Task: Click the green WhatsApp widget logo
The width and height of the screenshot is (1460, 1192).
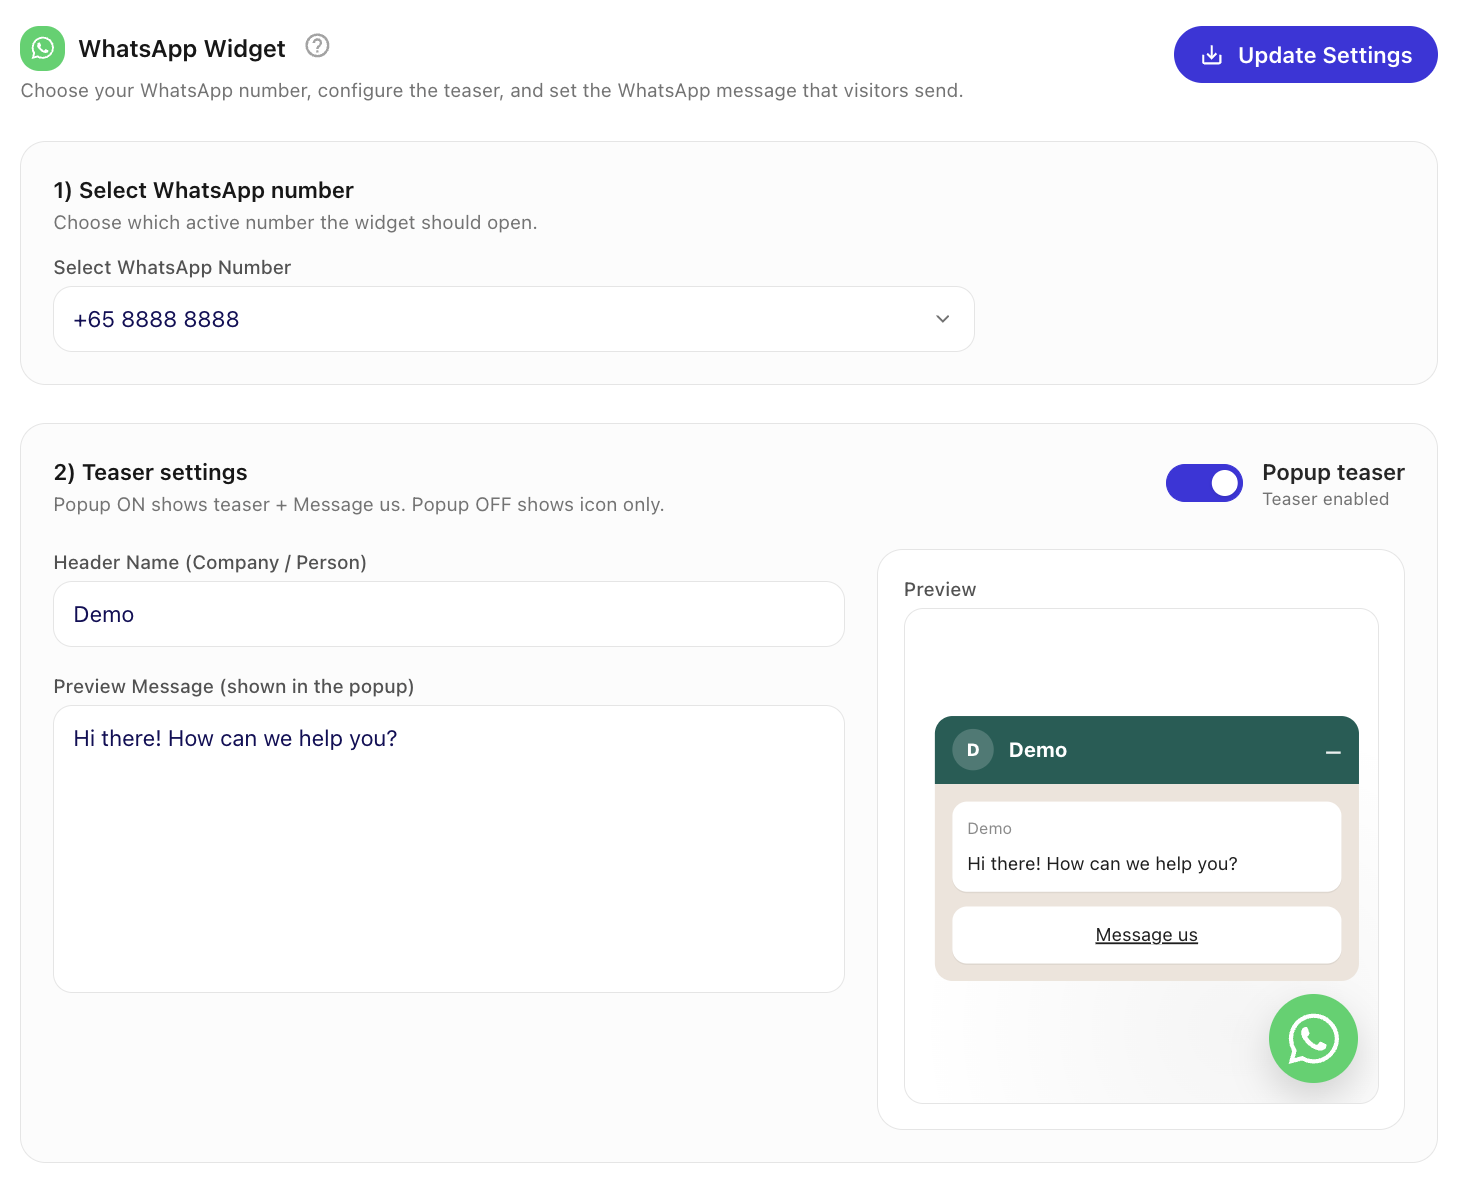Action: pyautogui.click(x=42, y=48)
